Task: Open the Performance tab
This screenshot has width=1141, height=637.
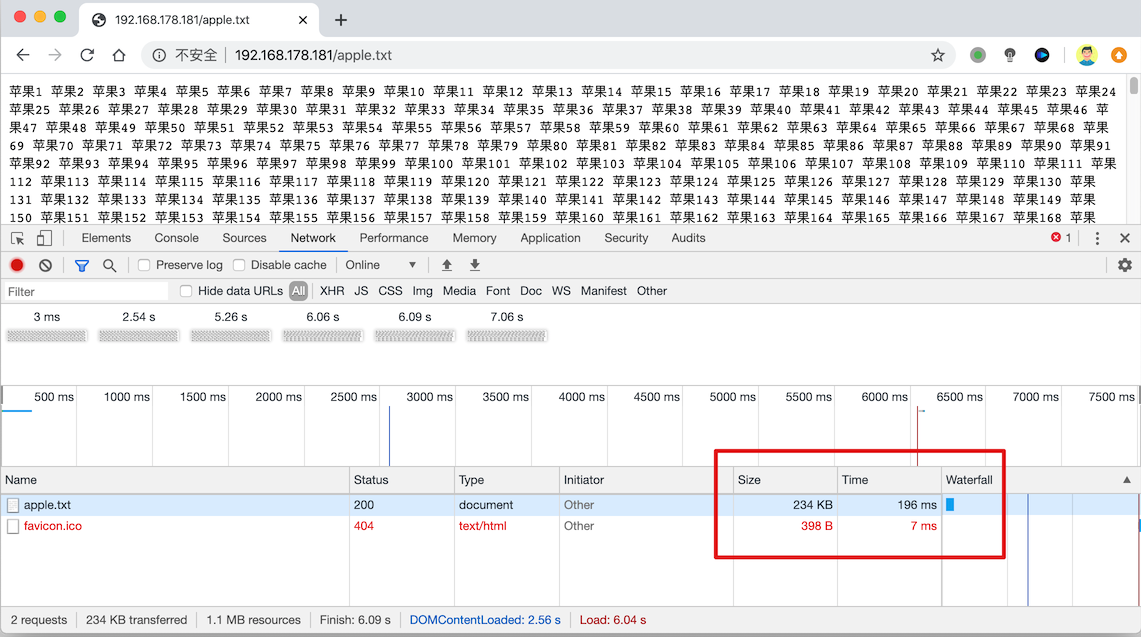Action: [x=394, y=238]
